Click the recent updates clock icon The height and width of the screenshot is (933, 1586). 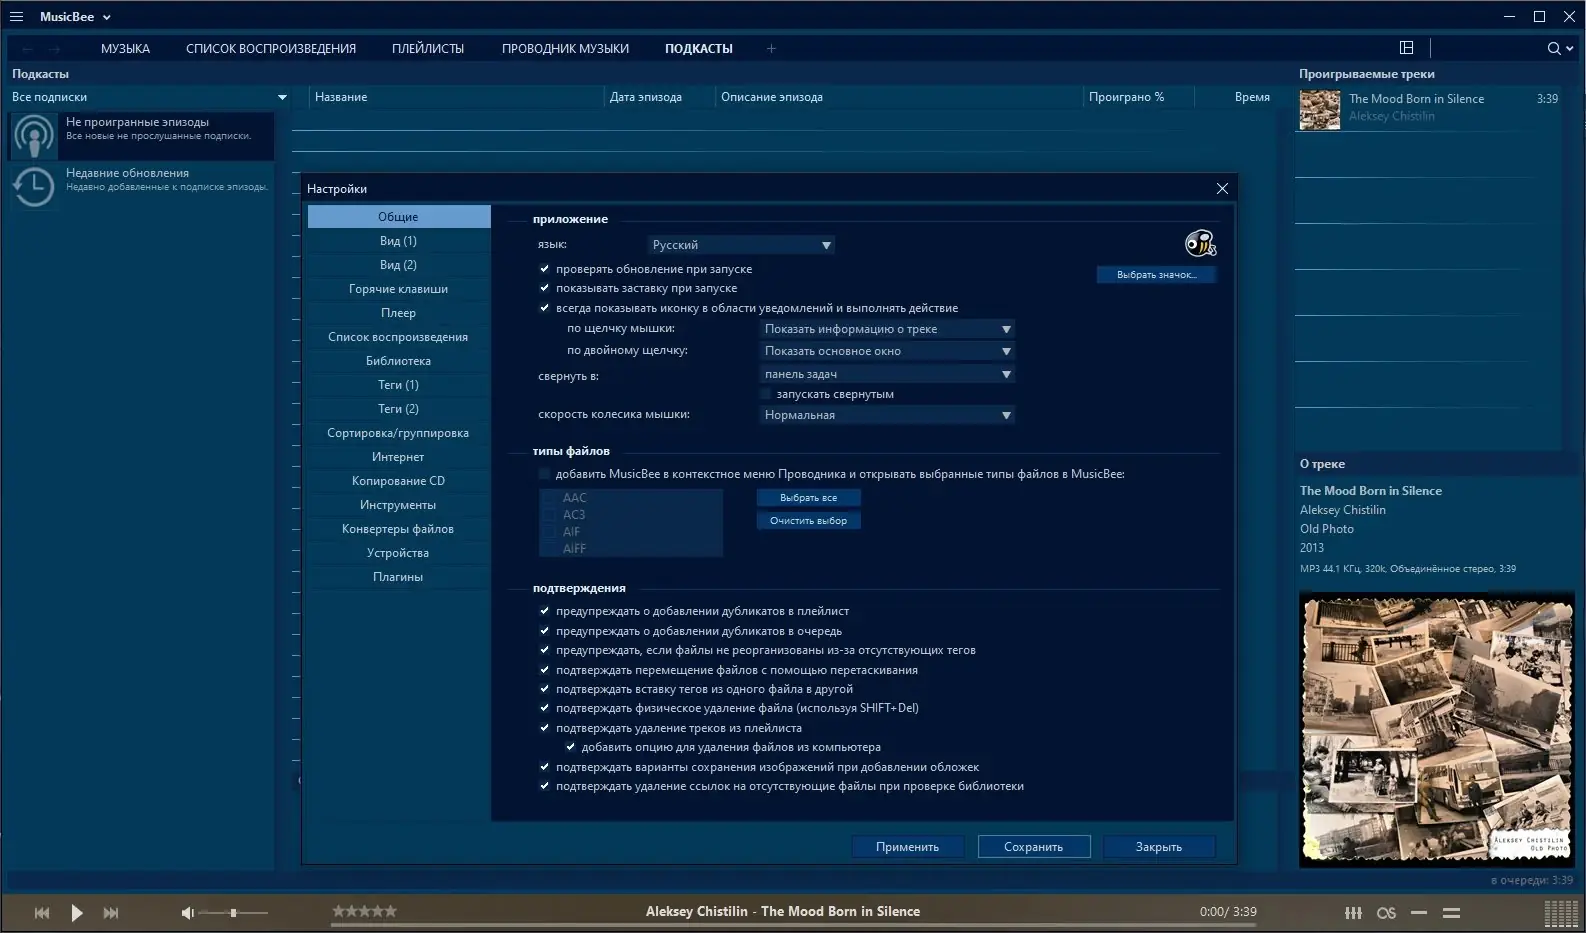(34, 186)
